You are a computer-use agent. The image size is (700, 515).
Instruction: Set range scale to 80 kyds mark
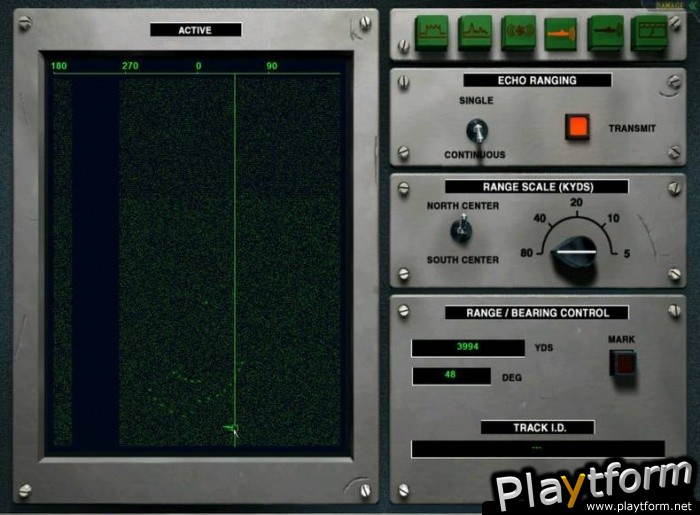(x=524, y=253)
